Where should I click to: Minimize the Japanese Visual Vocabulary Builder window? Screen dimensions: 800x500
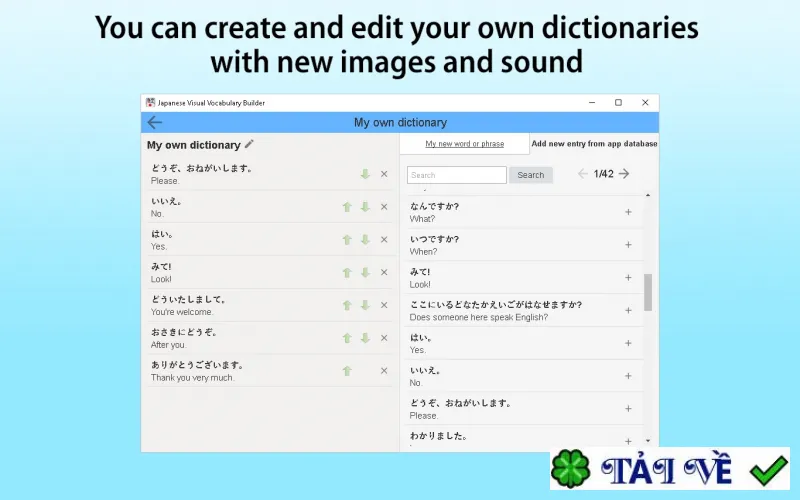click(592, 103)
